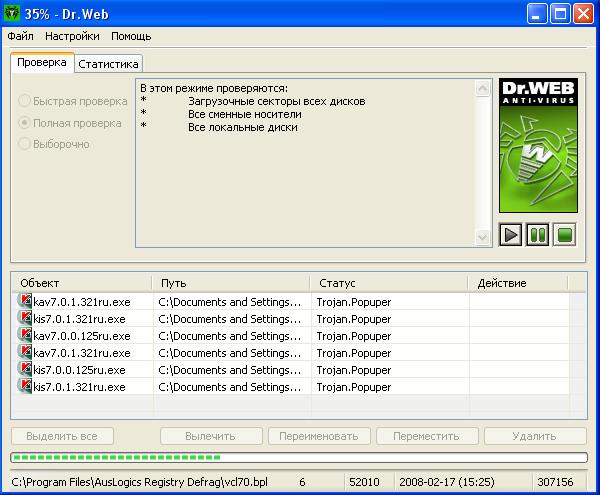Click the Dr.WEB Anti-Virus logo banner
The height and width of the screenshot is (495, 600).
[538, 145]
